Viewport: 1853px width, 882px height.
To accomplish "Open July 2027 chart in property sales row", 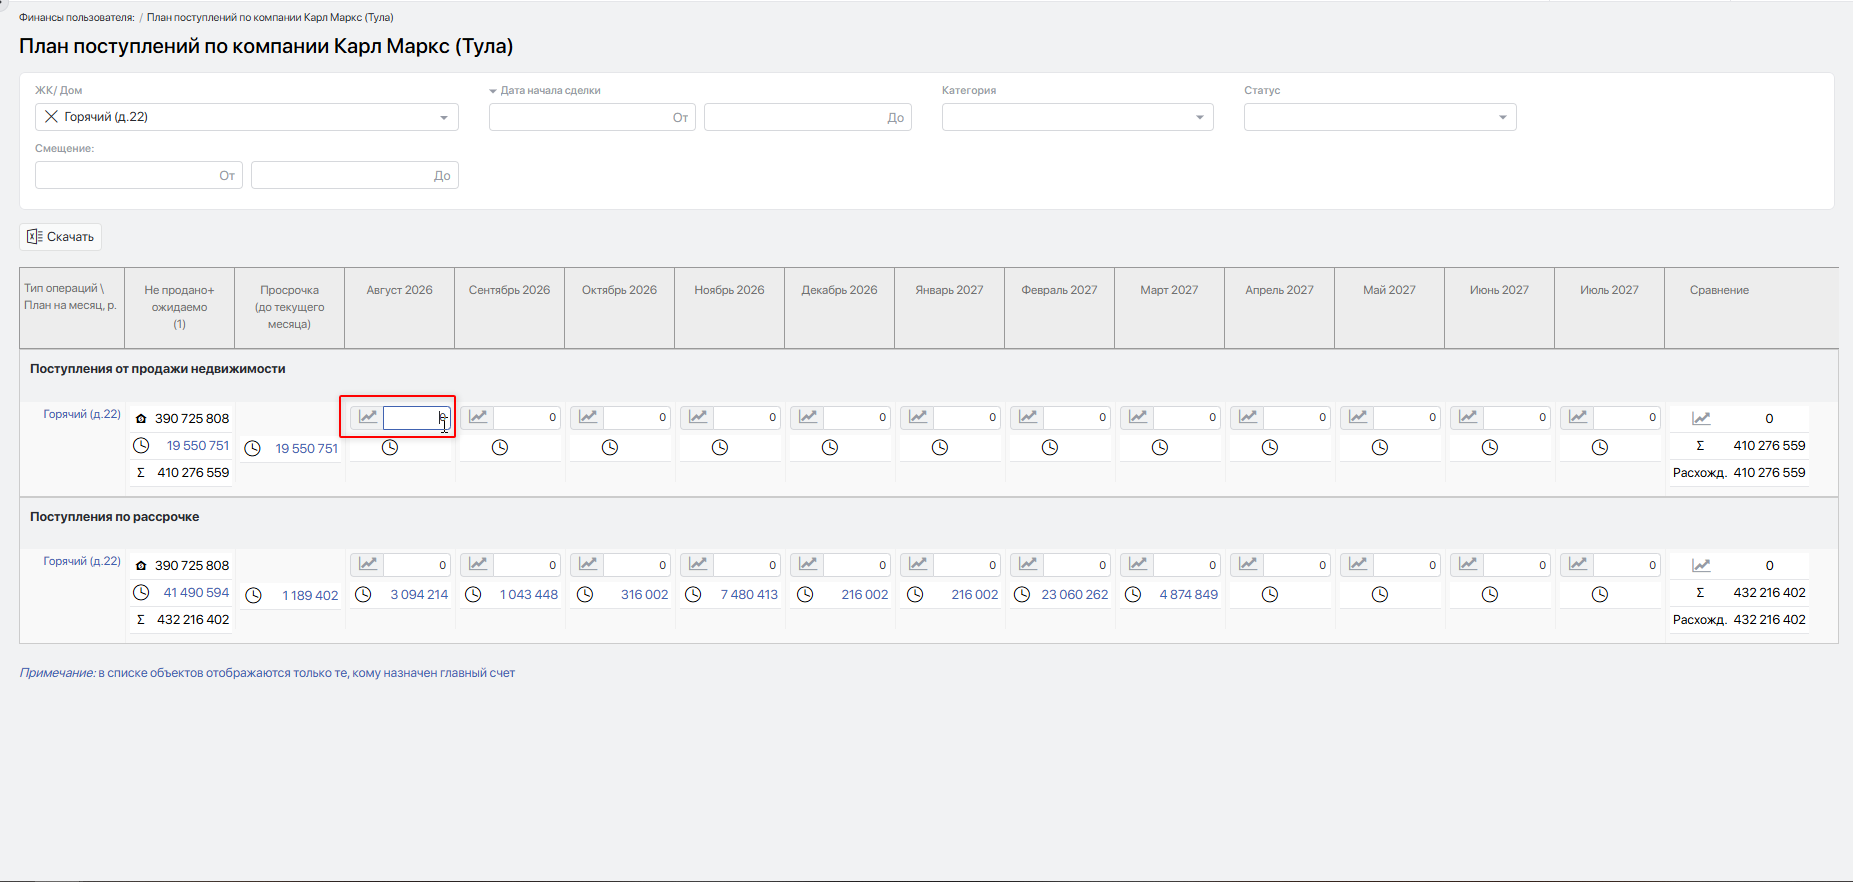I will point(1578,417).
